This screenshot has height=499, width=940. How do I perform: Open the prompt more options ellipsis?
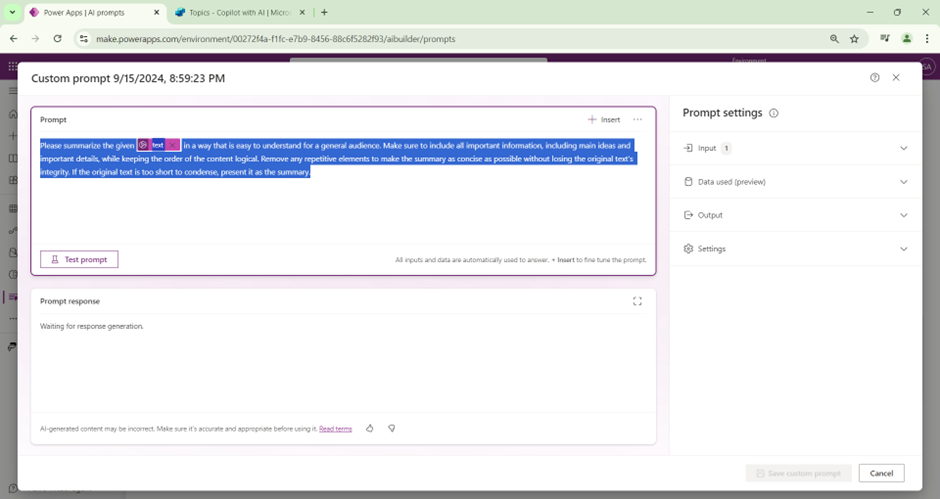[x=637, y=120]
